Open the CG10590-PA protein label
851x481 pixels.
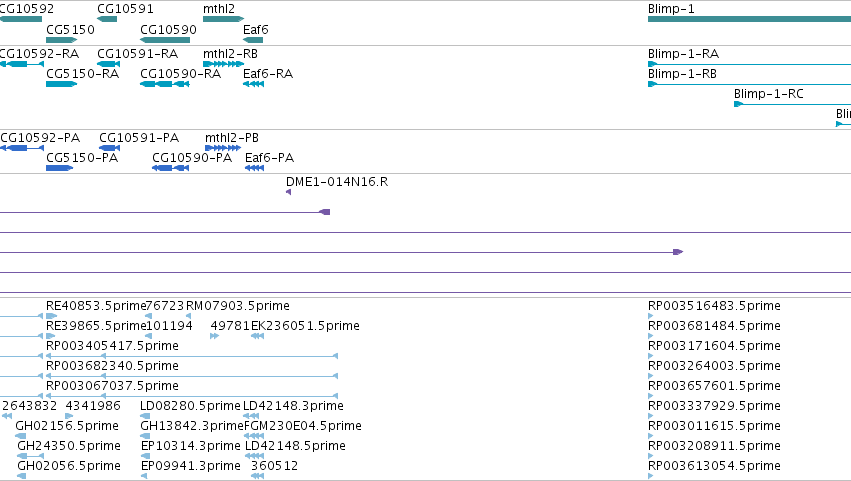point(192,158)
